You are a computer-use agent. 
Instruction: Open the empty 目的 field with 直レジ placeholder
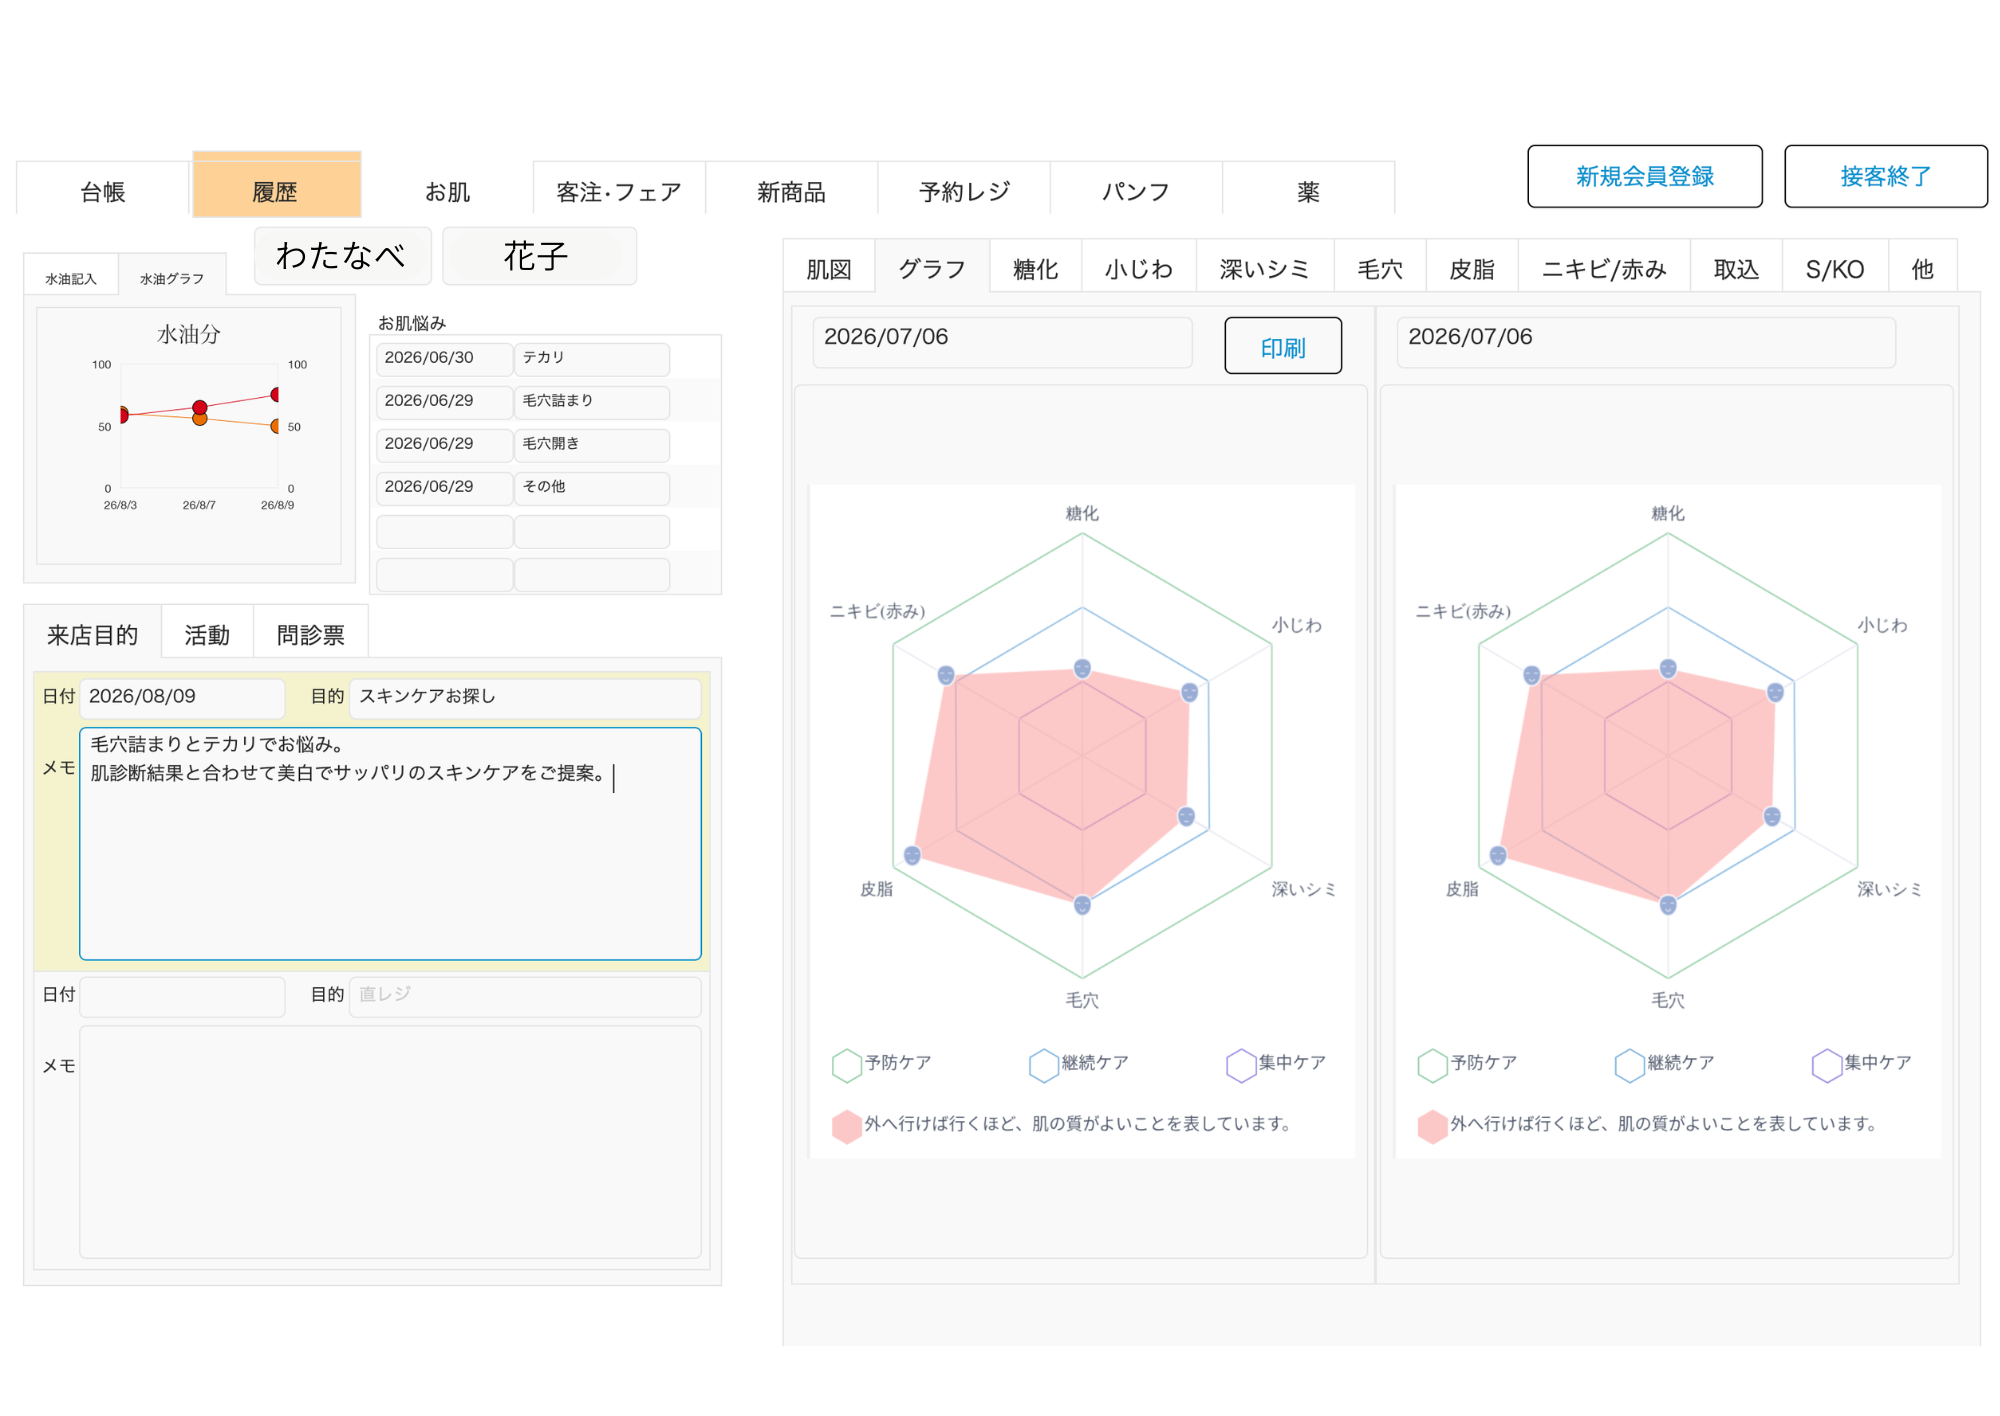coord(525,995)
